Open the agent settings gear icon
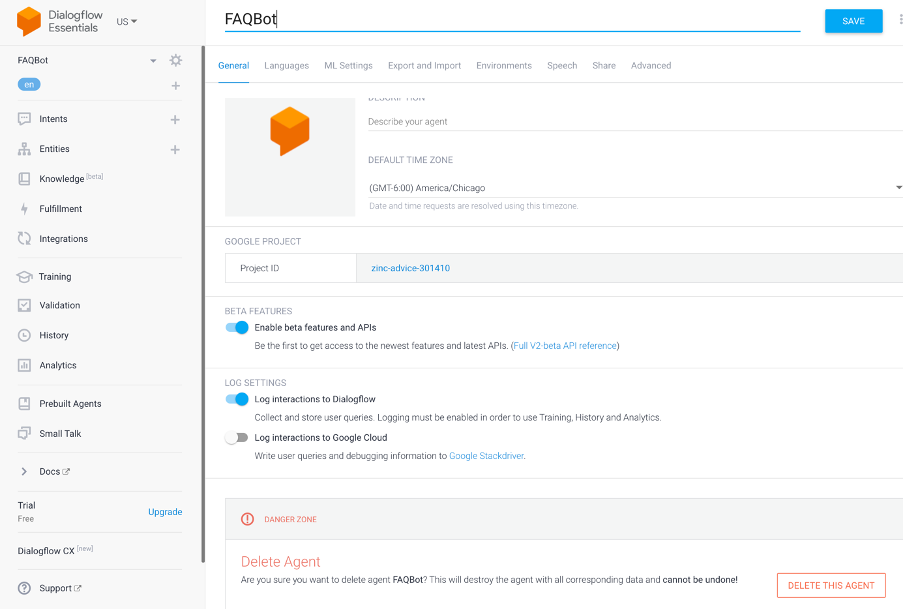The width and height of the screenshot is (904, 610). pyautogui.click(x=175, y=60)
